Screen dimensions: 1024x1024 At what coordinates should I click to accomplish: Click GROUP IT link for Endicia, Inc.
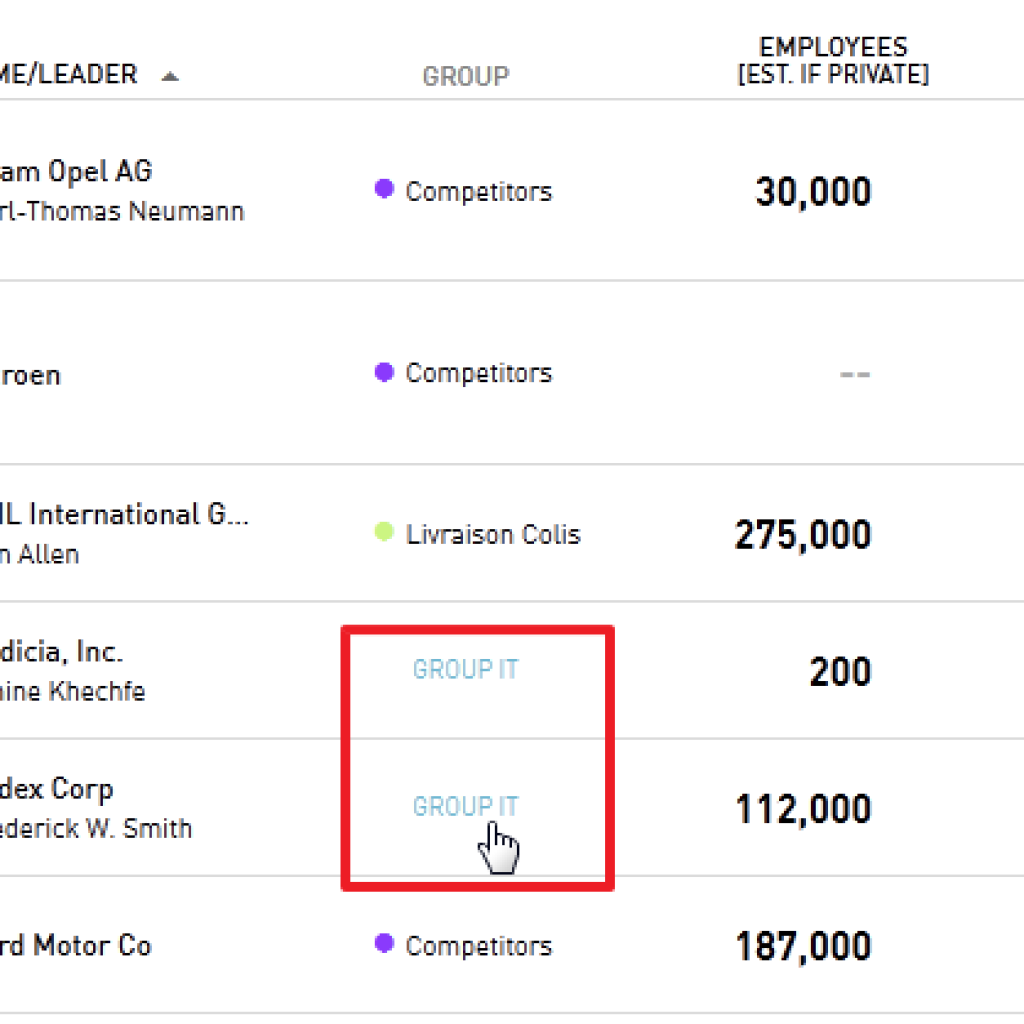point(466,669)
